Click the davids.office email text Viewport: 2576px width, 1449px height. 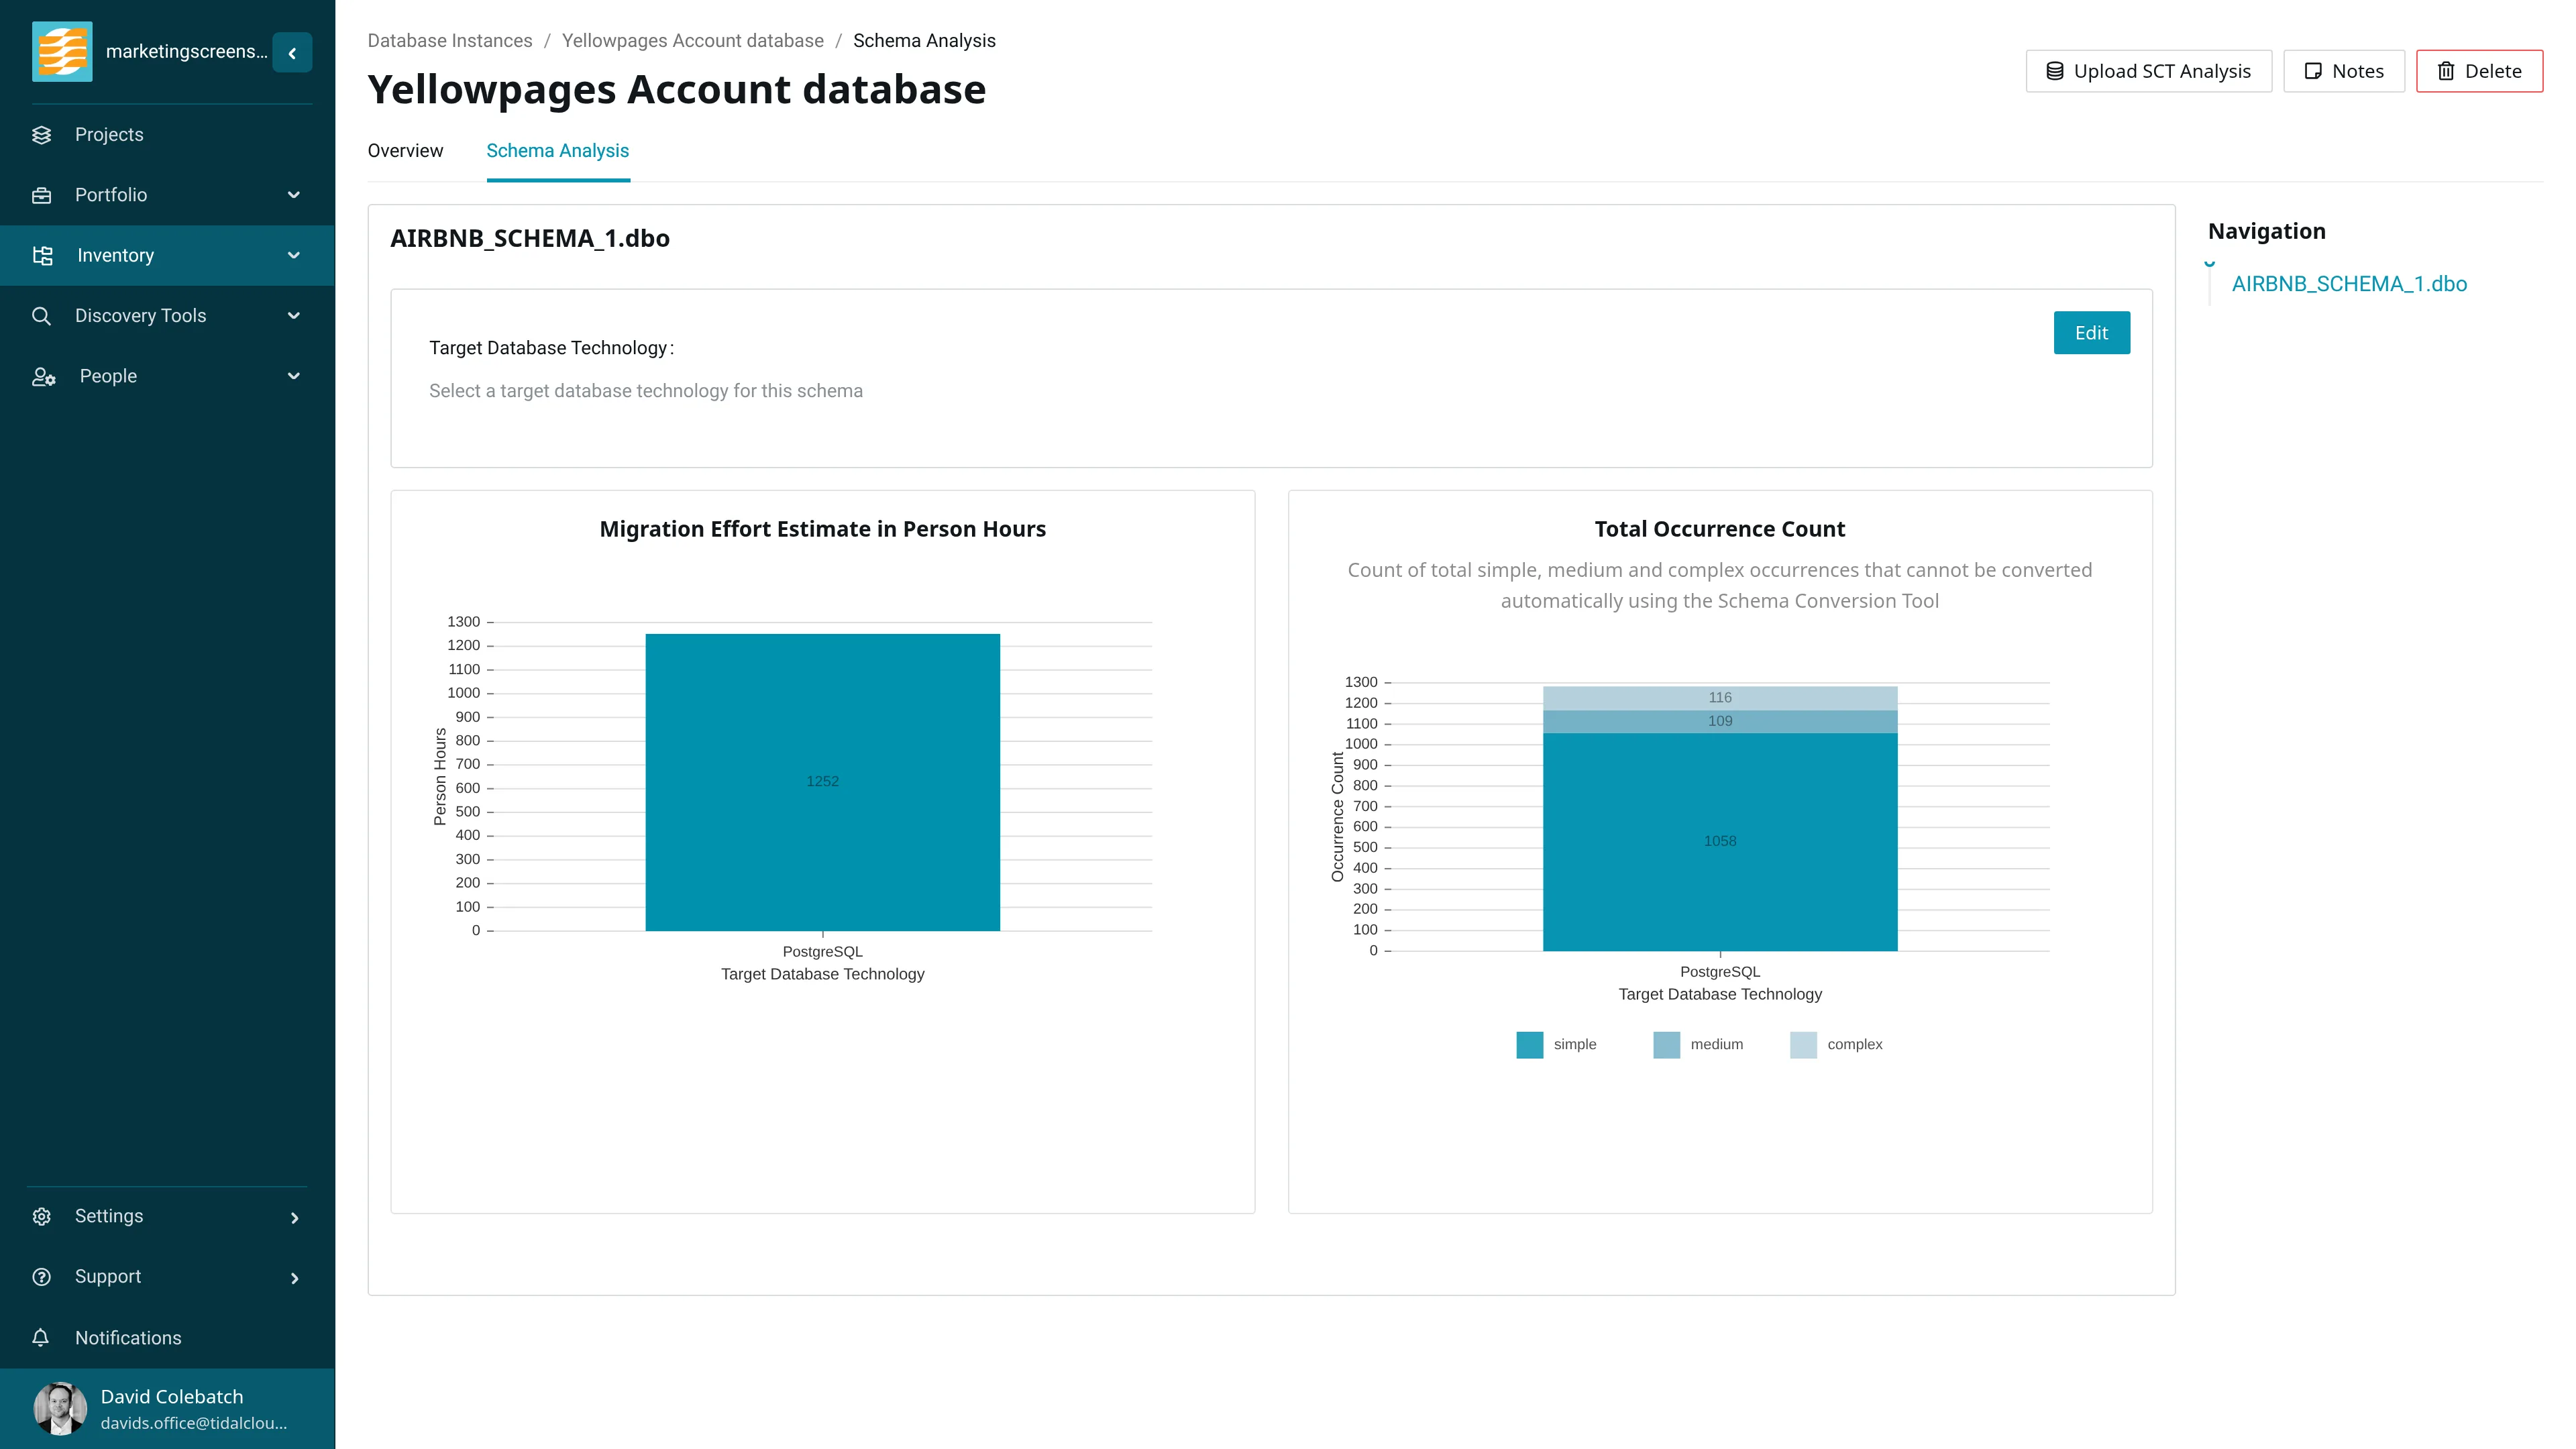tap(194, 1423)
